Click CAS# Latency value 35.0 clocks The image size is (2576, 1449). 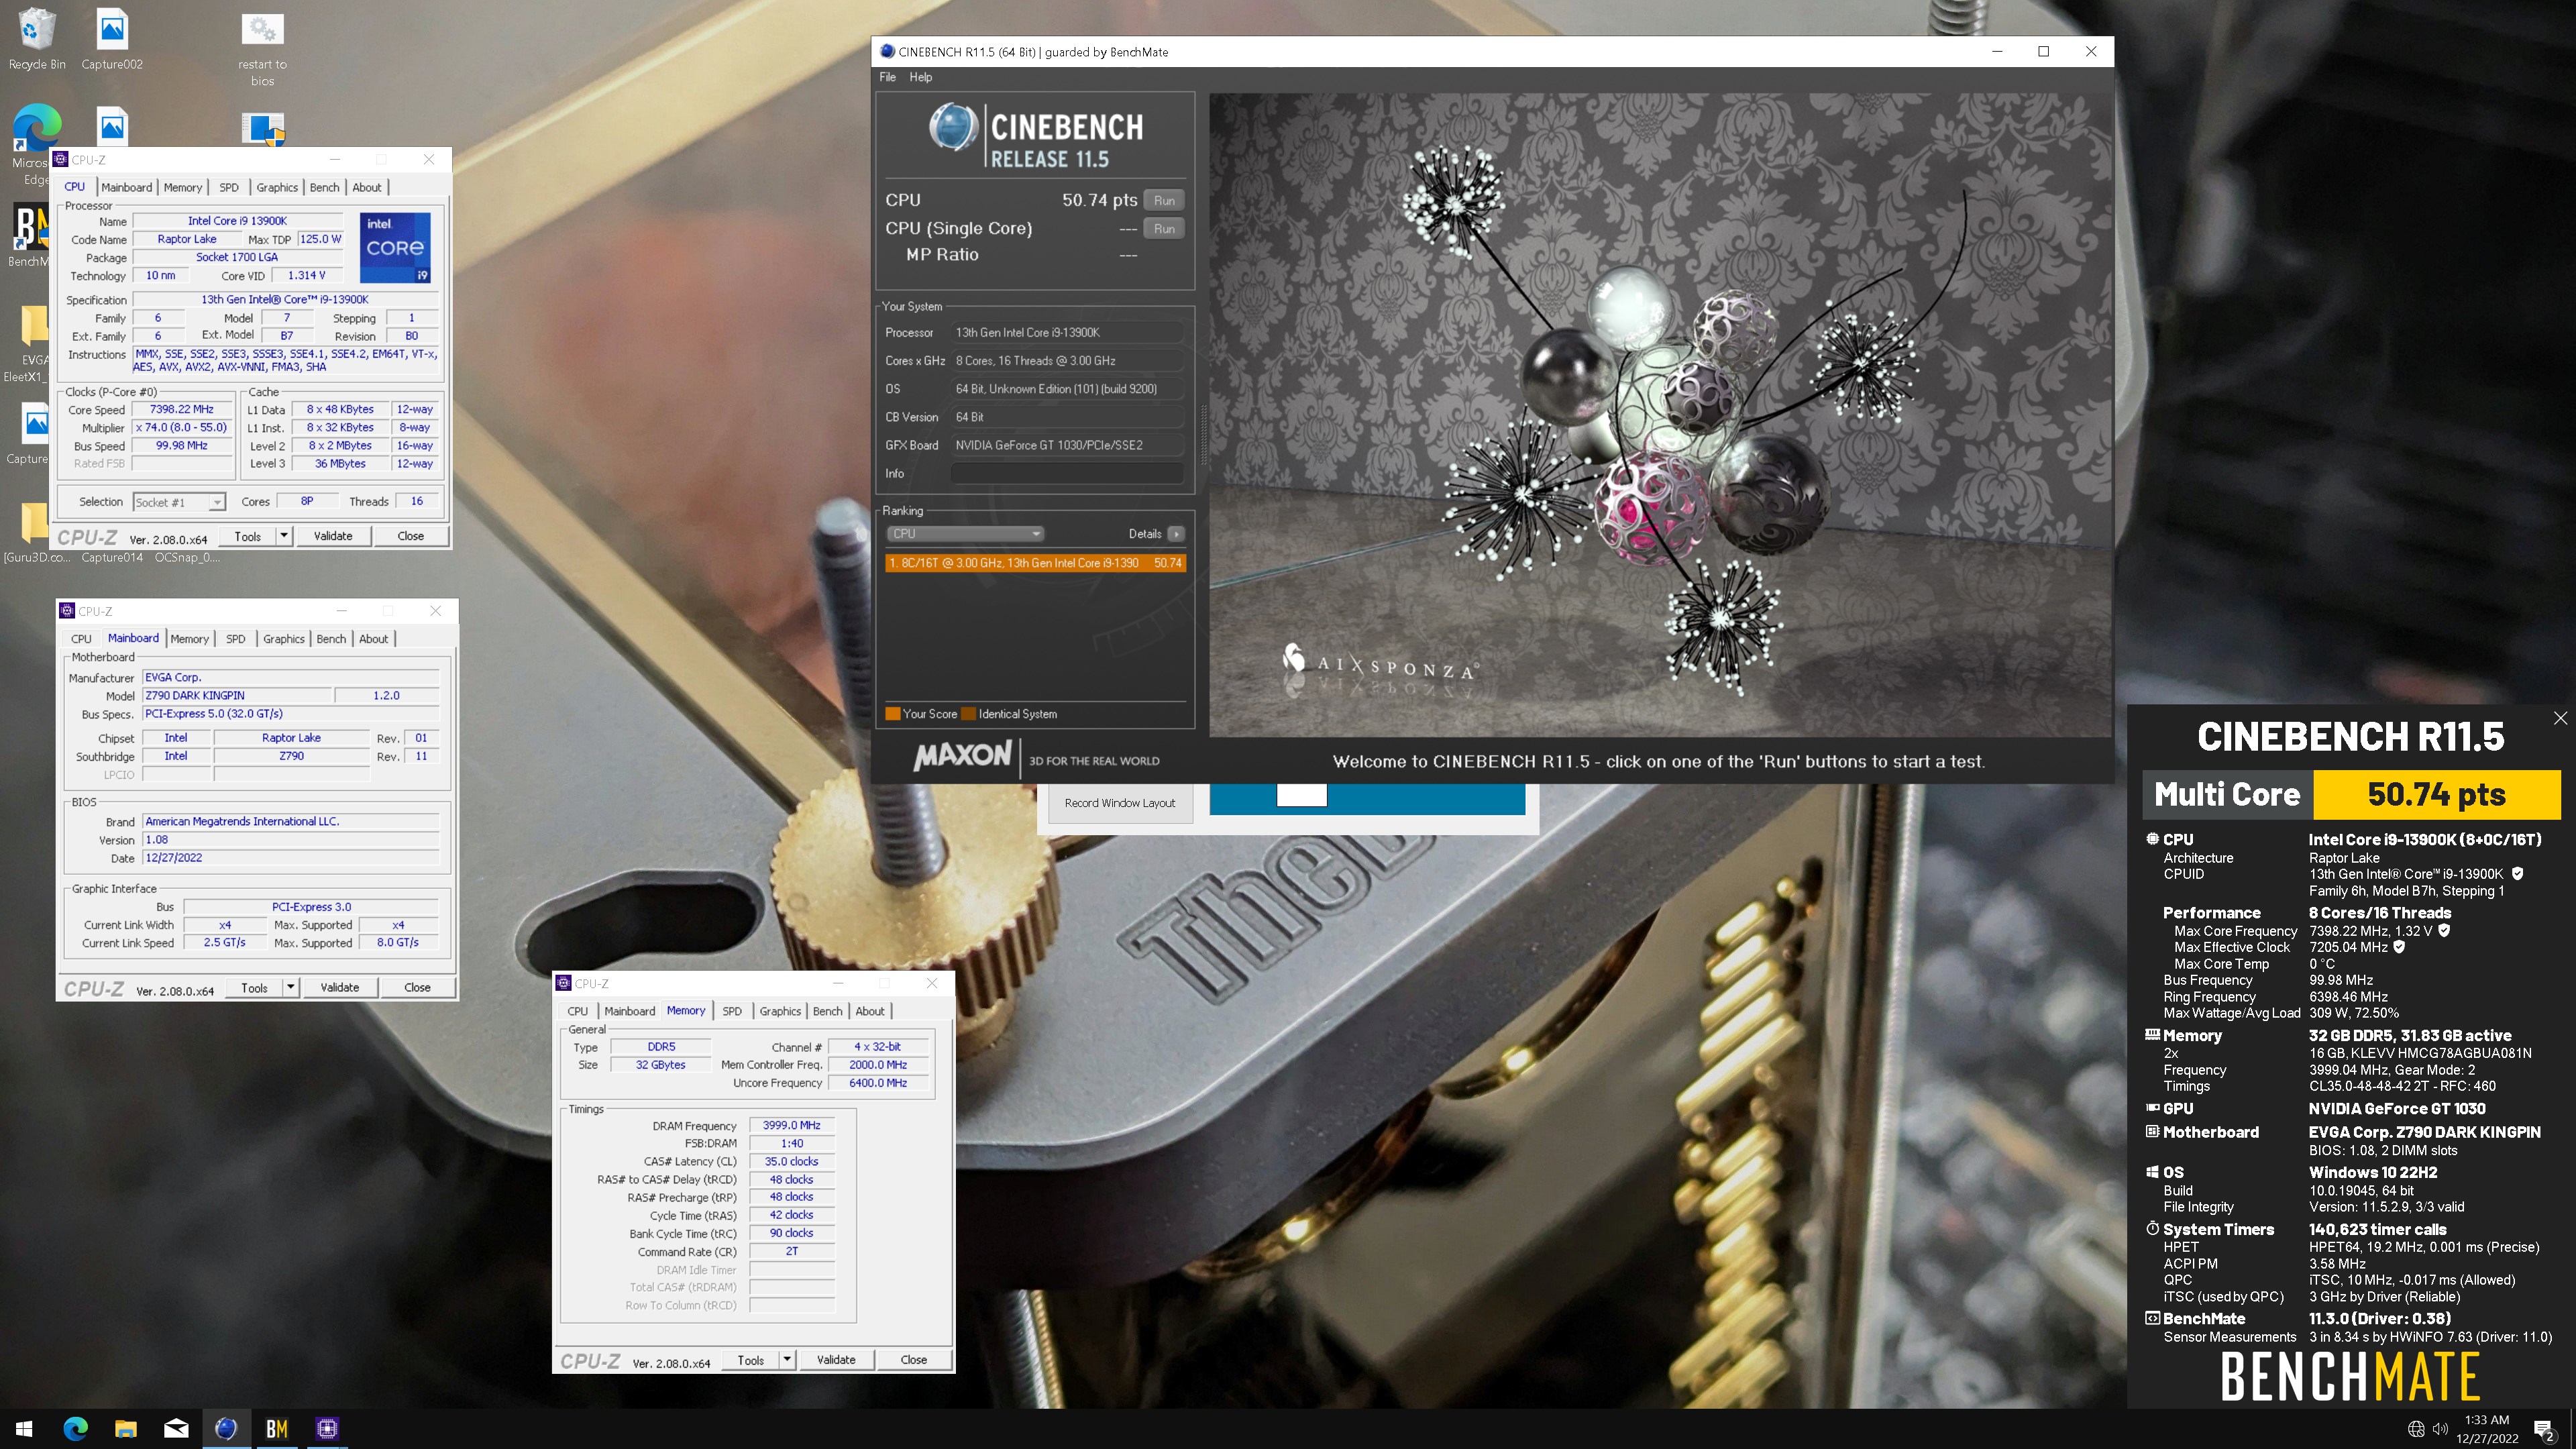click(792, 1161)
